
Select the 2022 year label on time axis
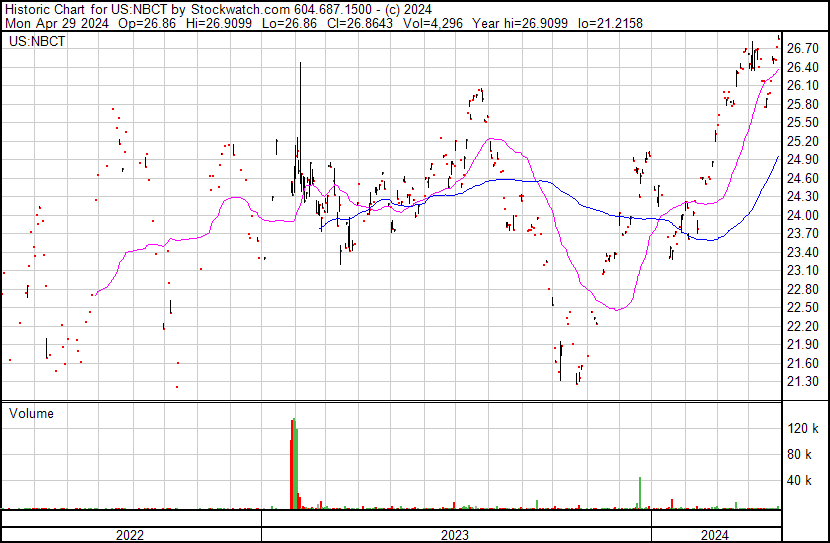click(x=130, y=535)
